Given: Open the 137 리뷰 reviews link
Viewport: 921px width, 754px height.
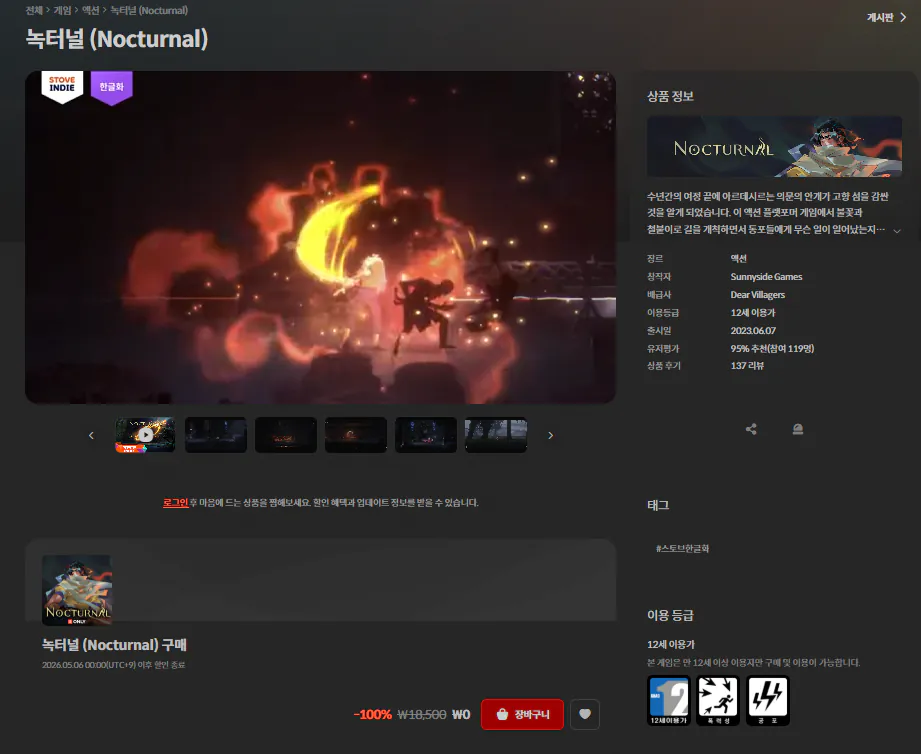Looking at the screenshot, I should [x=747, y=365].
